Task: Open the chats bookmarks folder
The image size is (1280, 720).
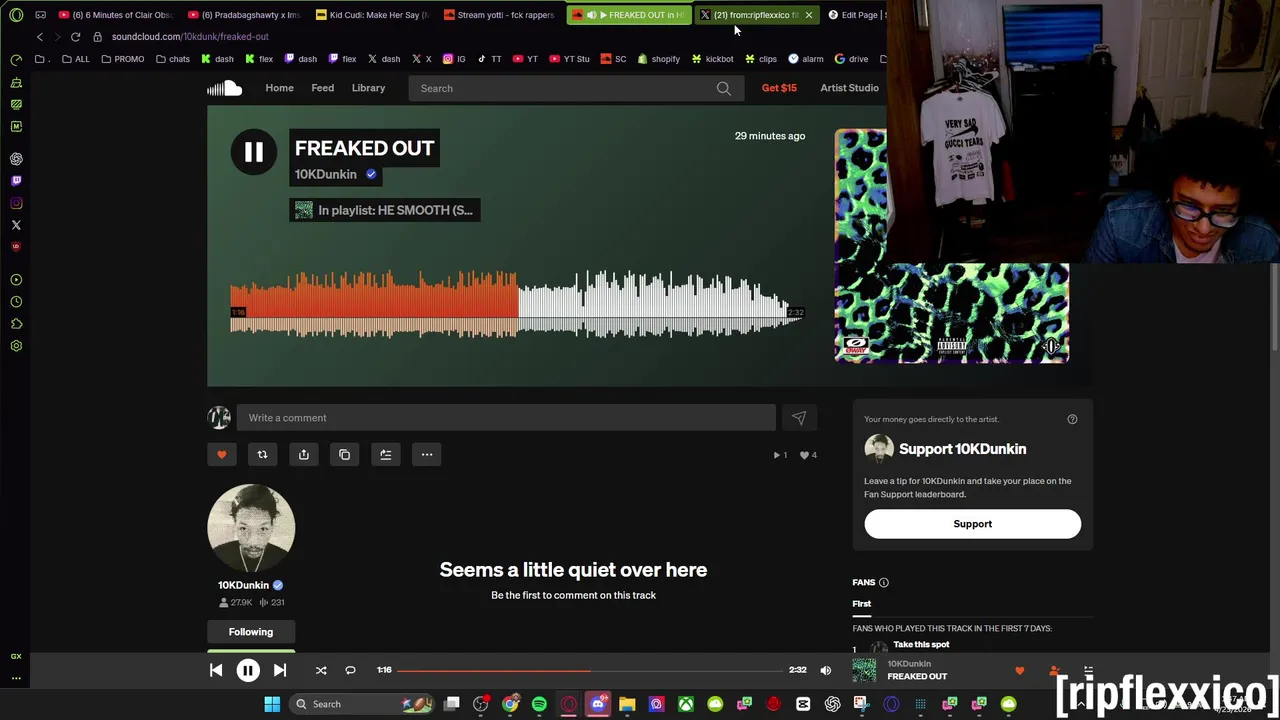Action: (x=172, y=59)
